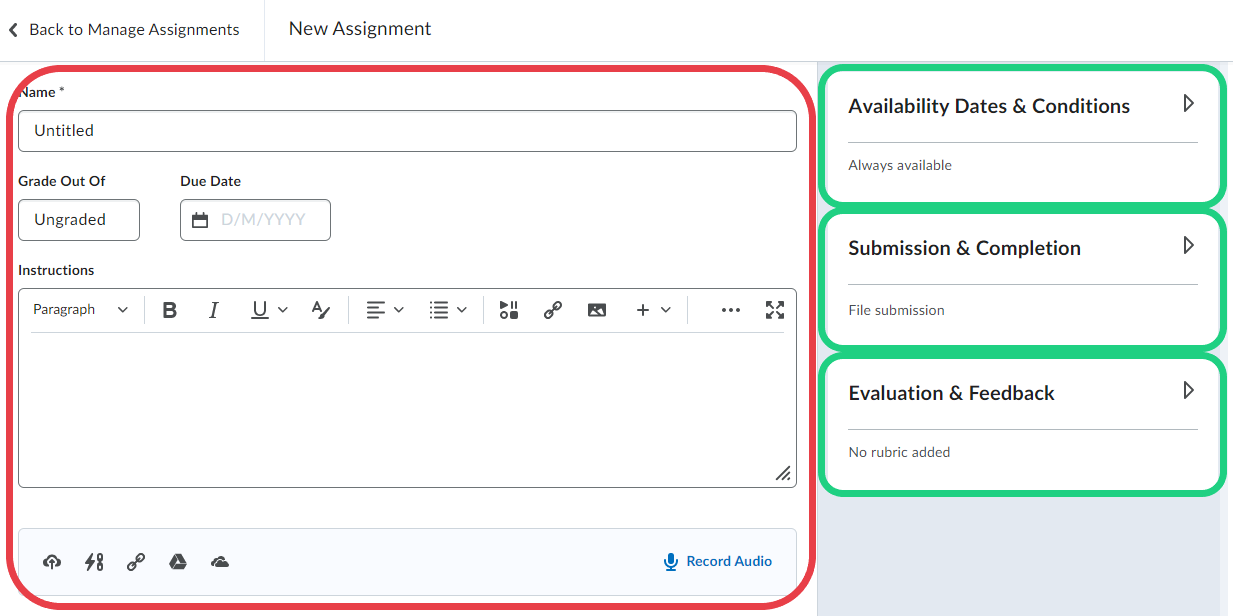Upload a file using the cloud upload icon
This screenshot has height=616, width=1233.
(x=52, y=562)
